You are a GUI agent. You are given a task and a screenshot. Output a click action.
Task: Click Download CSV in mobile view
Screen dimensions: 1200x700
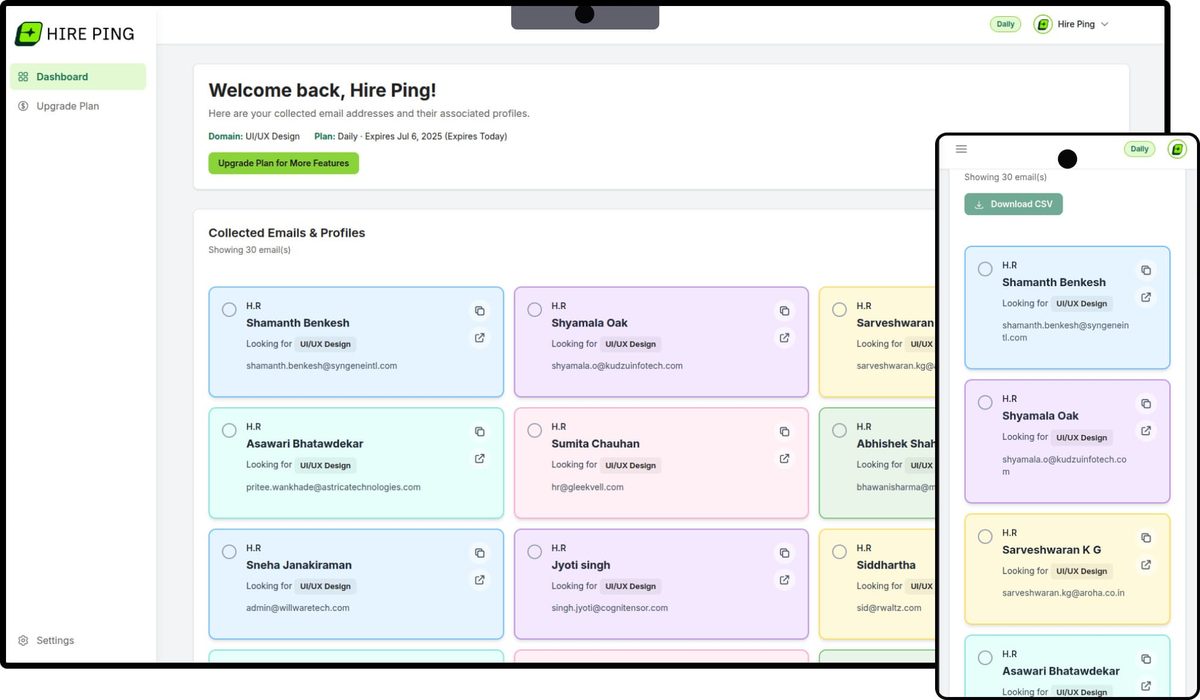pos(1013,204)
